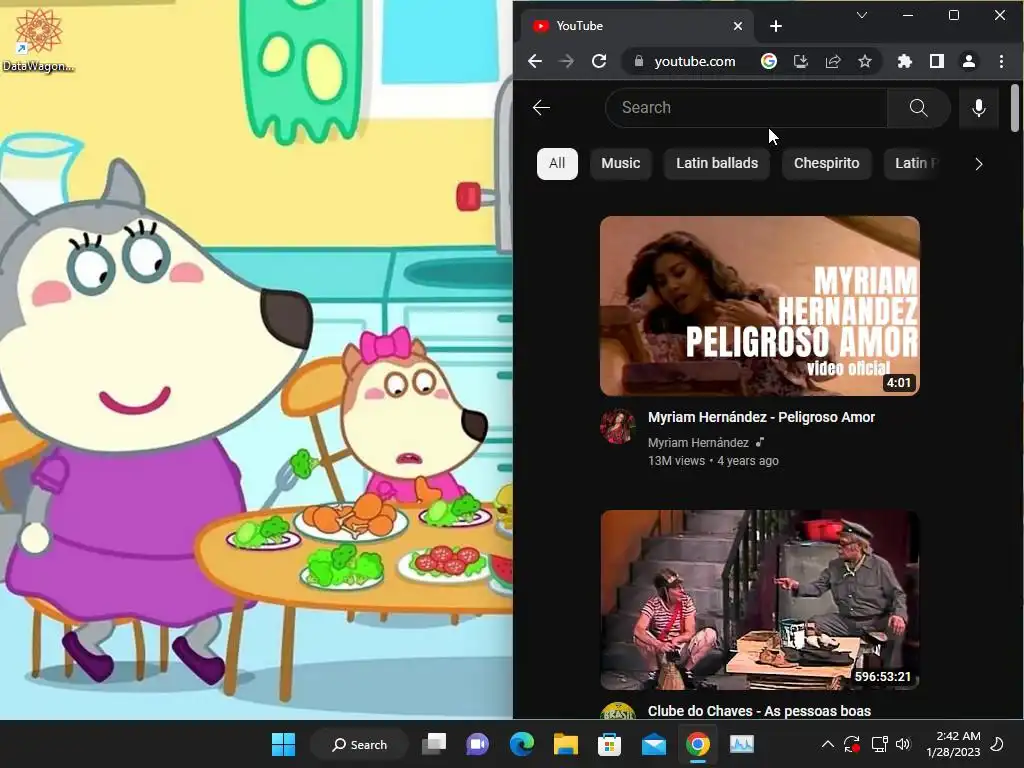Open the Windows Start menu
The image size is (1024, 768).
283,744
